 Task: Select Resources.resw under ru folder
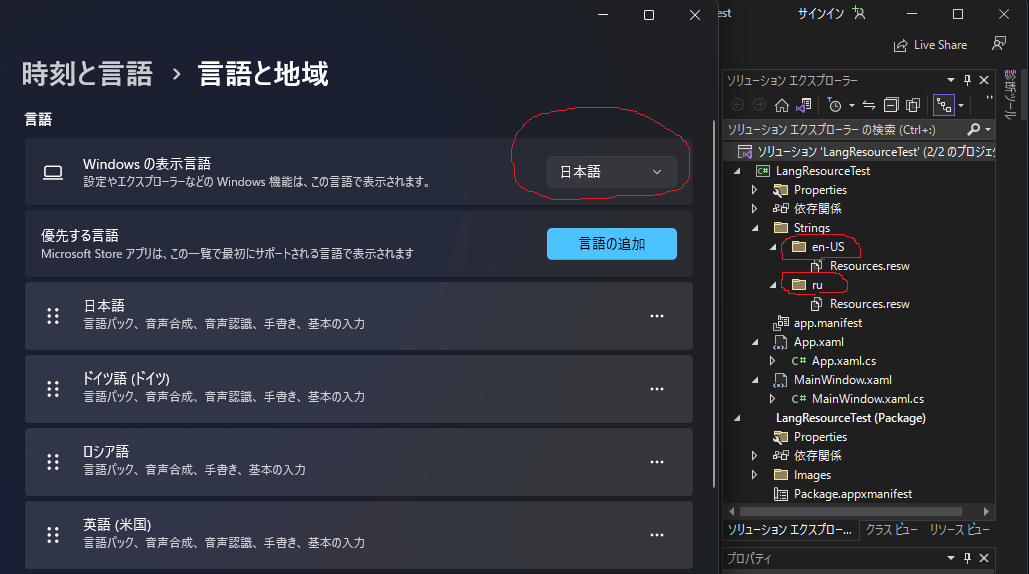tap(869, 304)
